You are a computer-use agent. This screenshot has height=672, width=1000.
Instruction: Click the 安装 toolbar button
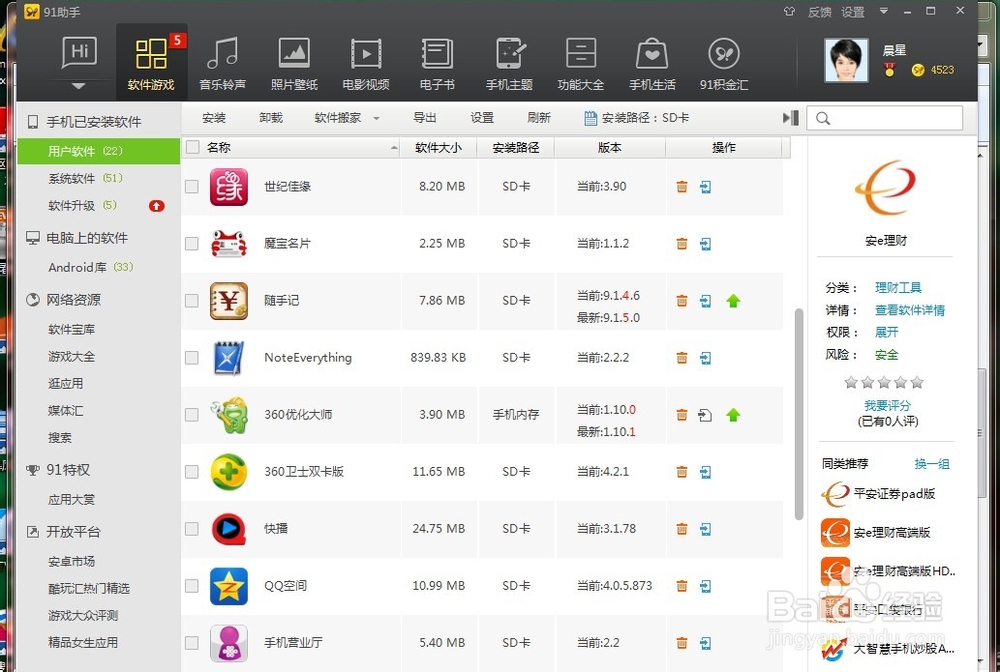pyautogui.click(x=214, y=118)
